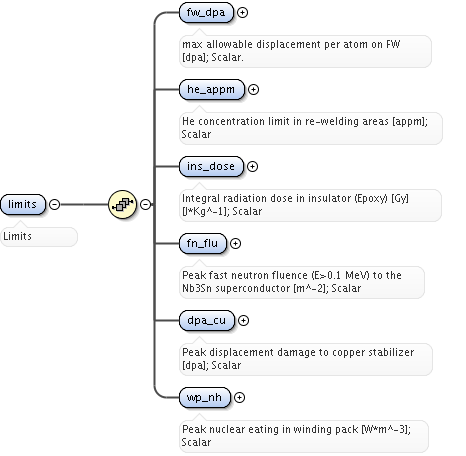This screenshot has height=456, width=466.
Task: Select the ins_dose node
Action: click(211, 167)
